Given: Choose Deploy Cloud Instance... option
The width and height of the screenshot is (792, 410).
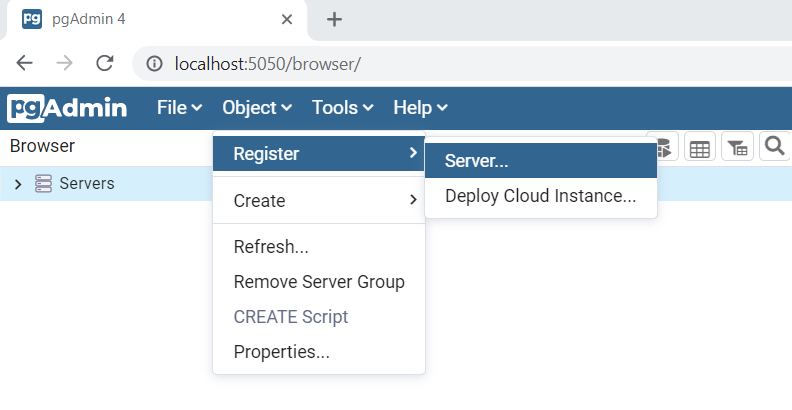Looking at the screenshot, I should tap(541, 196).
